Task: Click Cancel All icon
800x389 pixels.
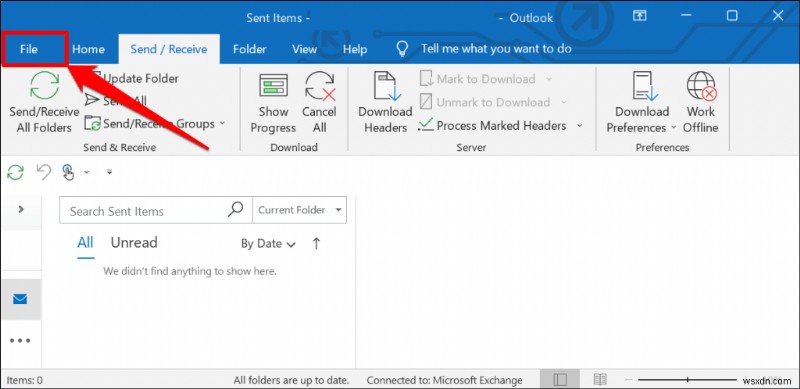Action: pos(320,85)
